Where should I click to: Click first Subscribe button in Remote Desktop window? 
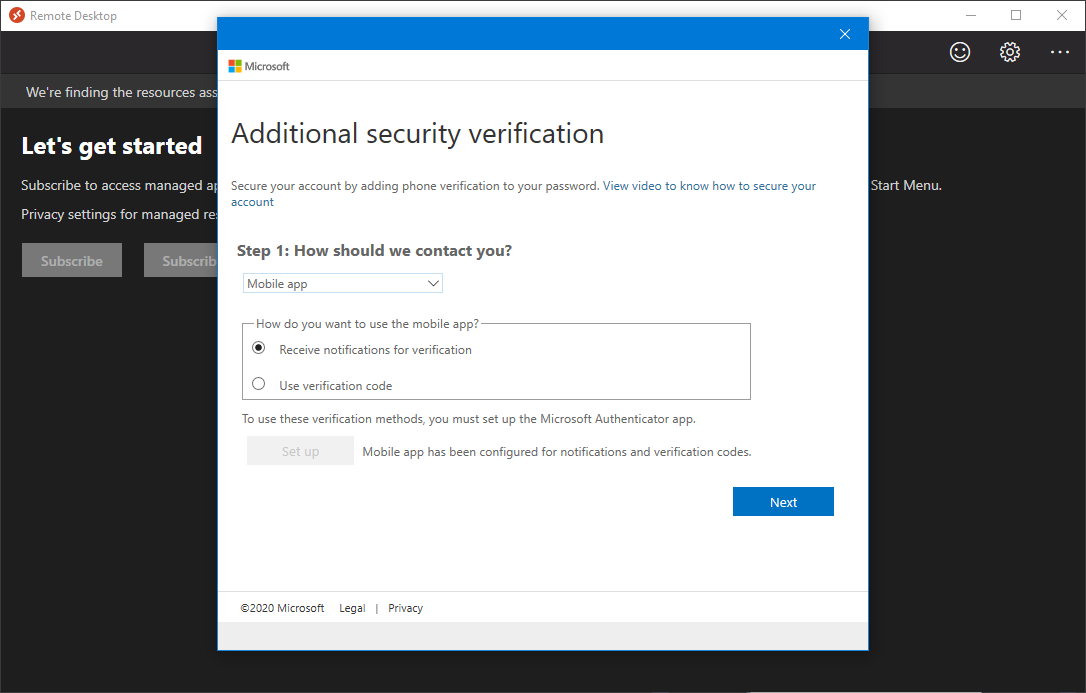click(x=72, y=260)
